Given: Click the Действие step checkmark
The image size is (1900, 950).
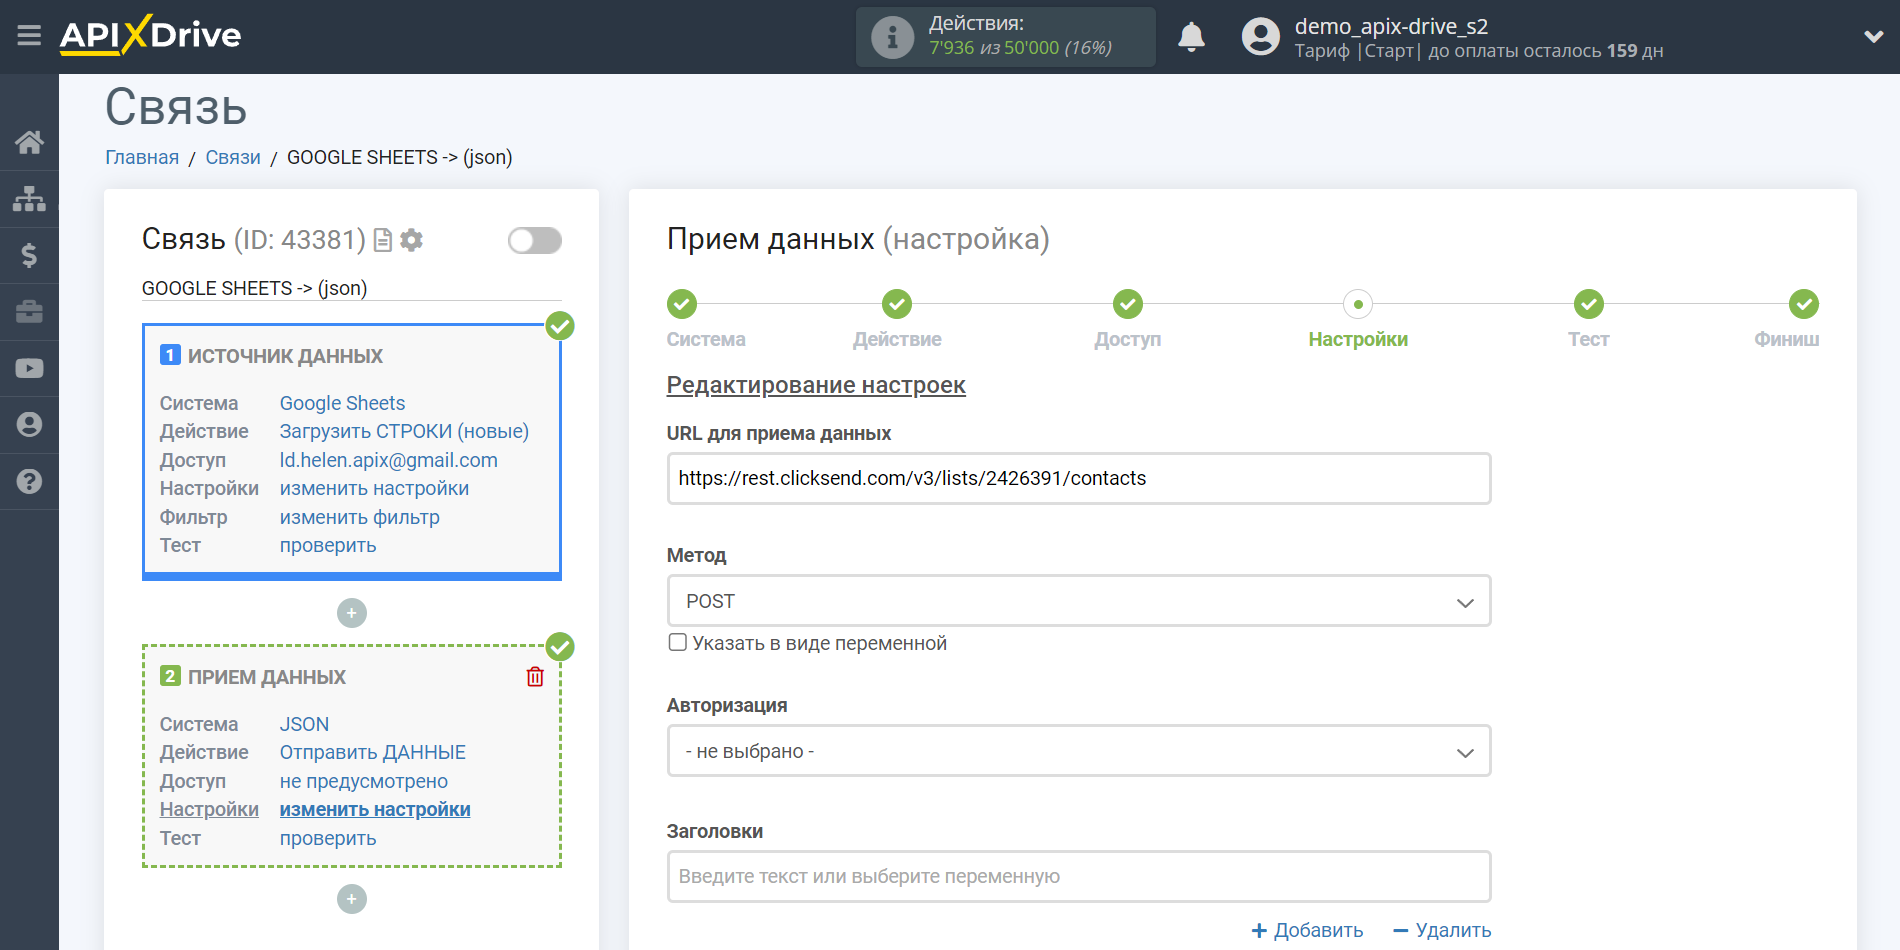Looking at the screenshot, I should [x=897, y=304].
